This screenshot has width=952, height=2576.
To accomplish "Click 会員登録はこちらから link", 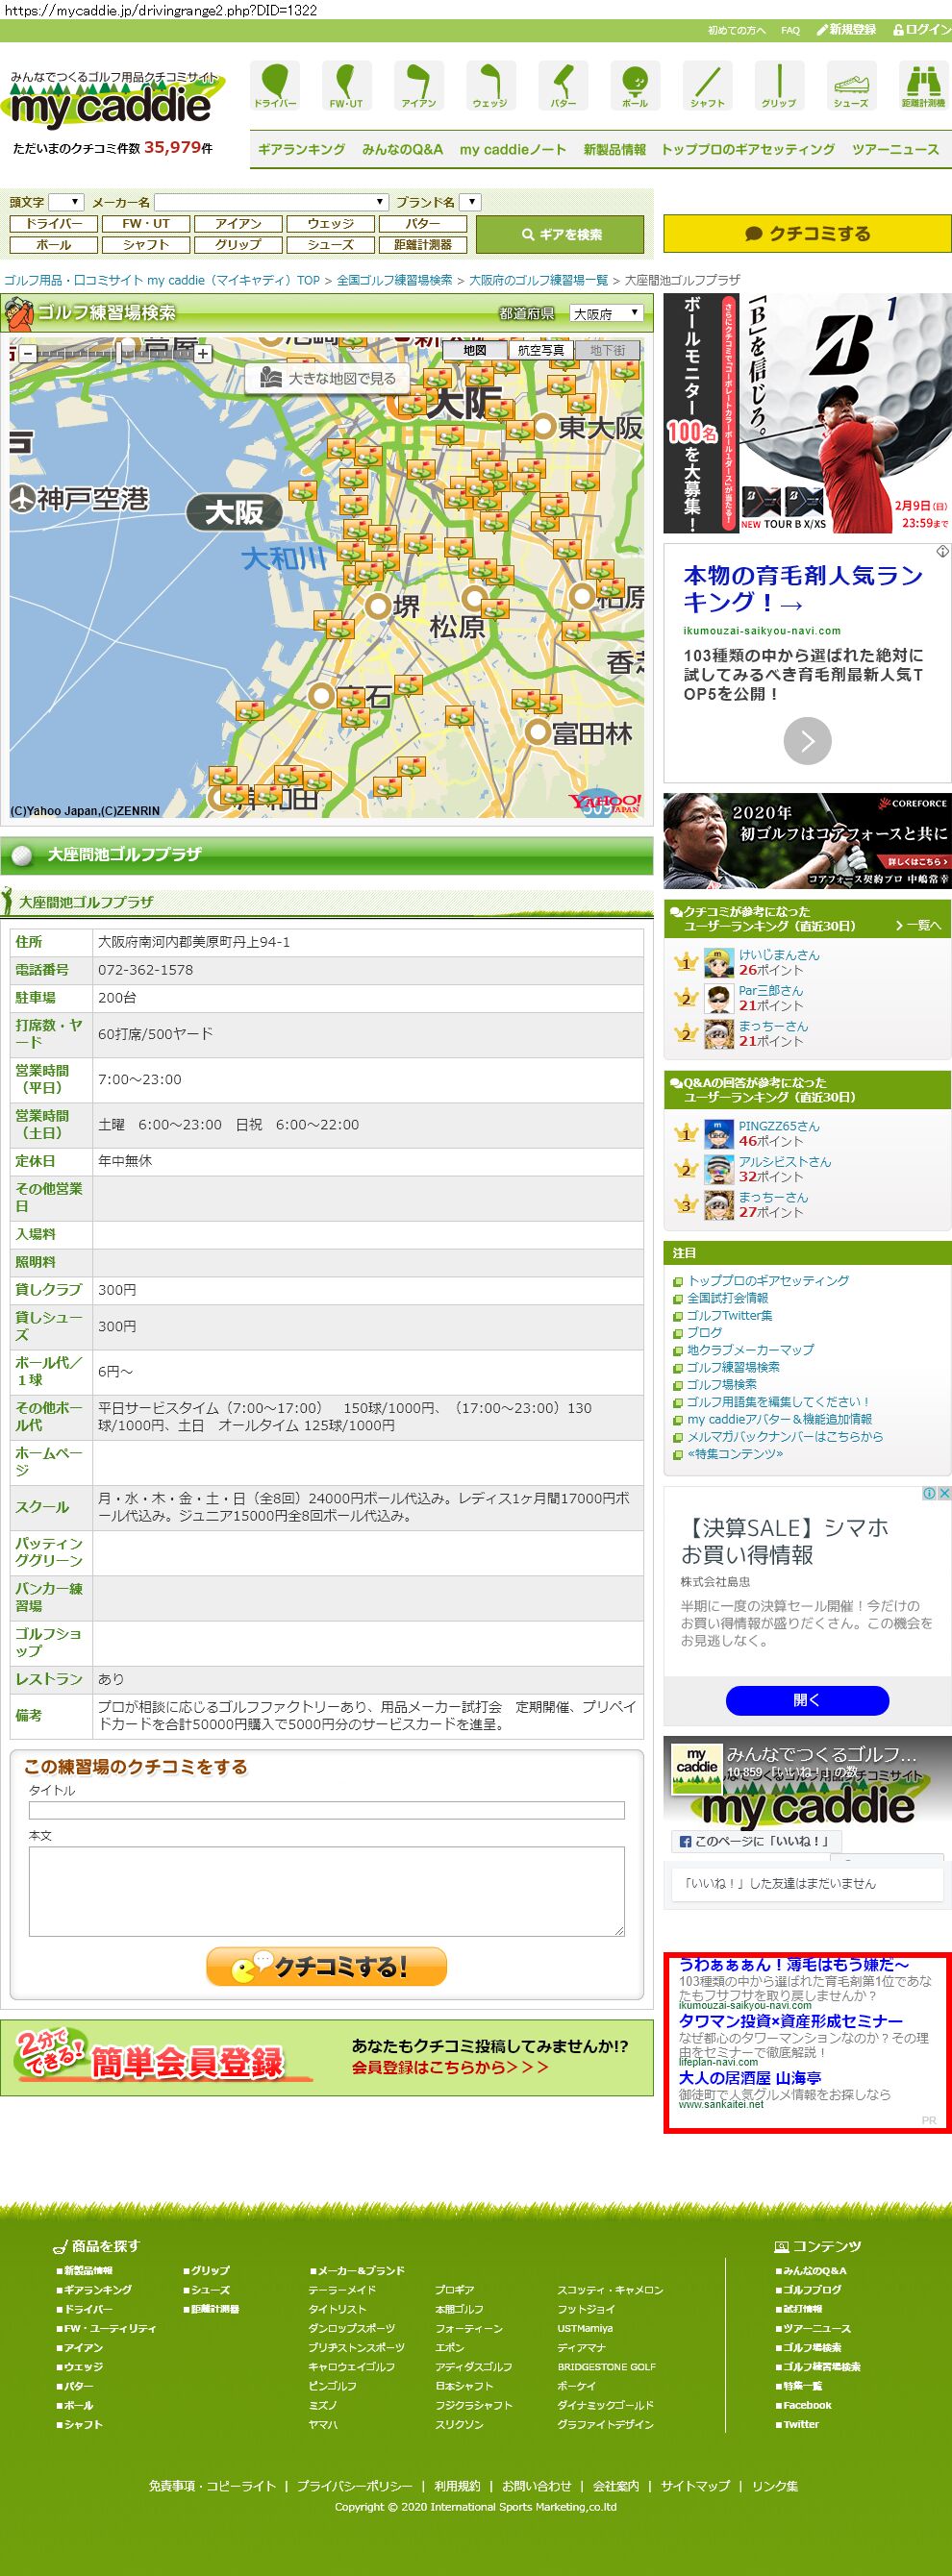I will (x=450, y=2067).
